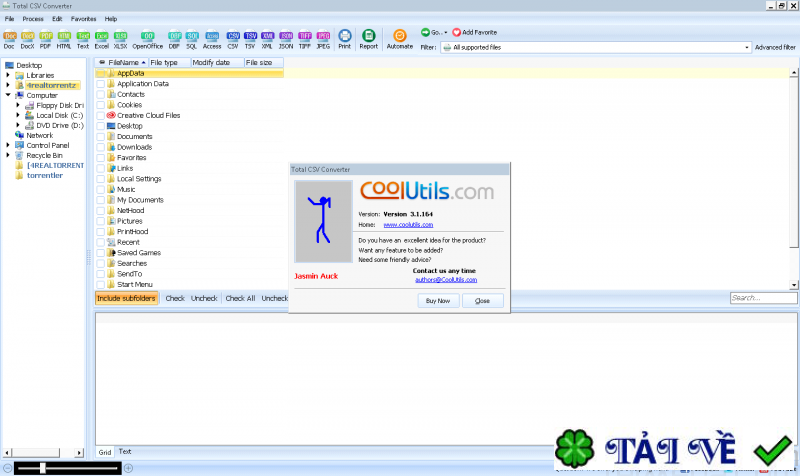Convert to Doc format icon
The width and height of the screenshot is (800, 476).
click(9, 39)
